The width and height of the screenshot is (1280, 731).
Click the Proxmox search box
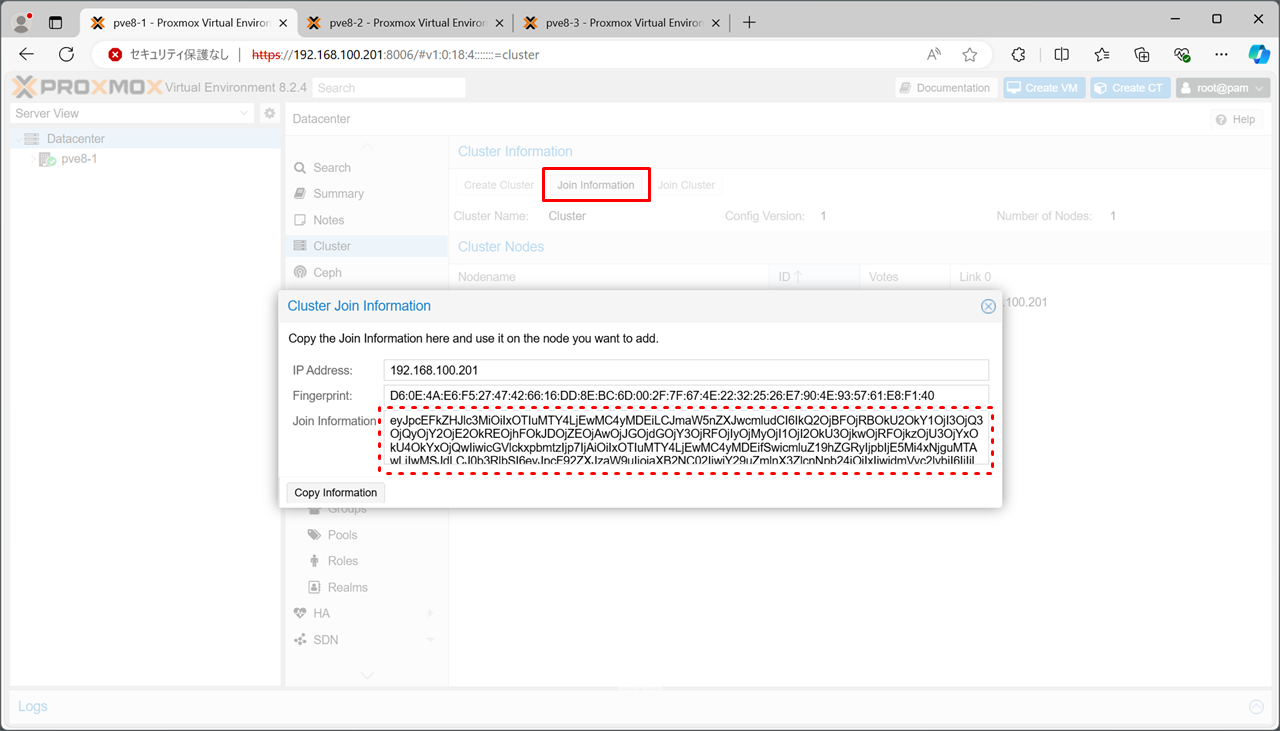[389, 88]
